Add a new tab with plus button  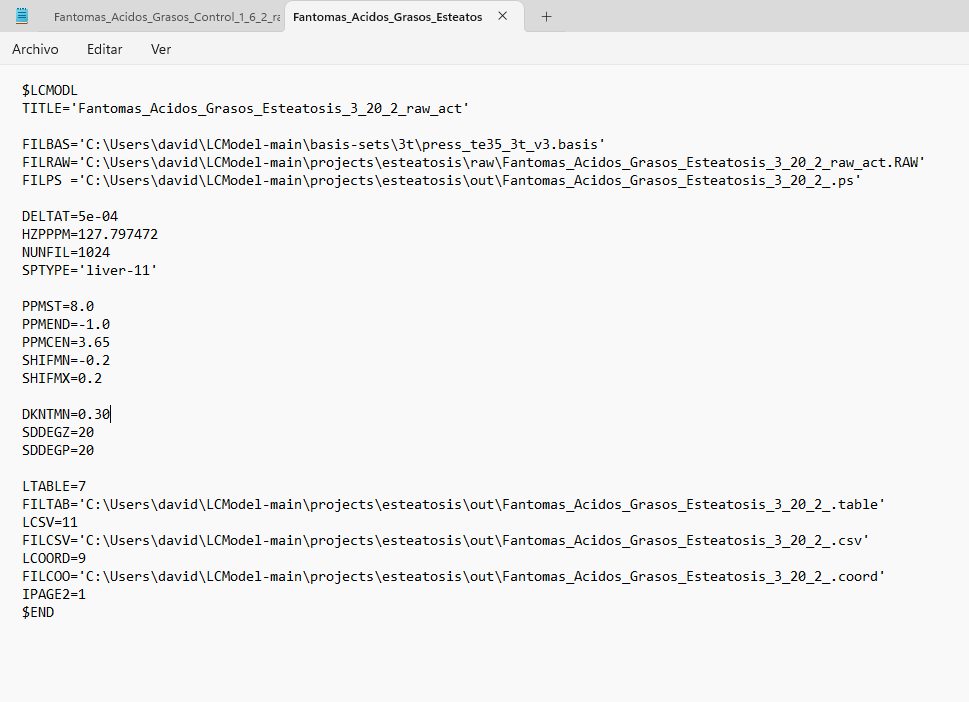(x=546, y=17)
